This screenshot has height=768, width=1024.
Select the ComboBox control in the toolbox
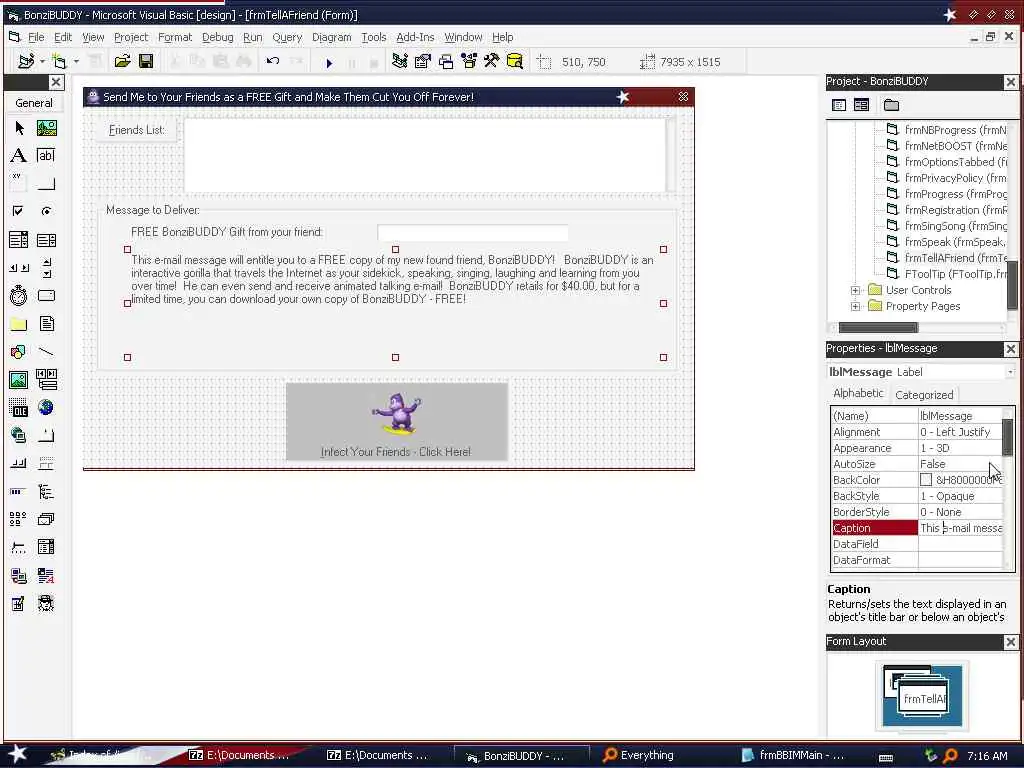[x=19, y=240]
